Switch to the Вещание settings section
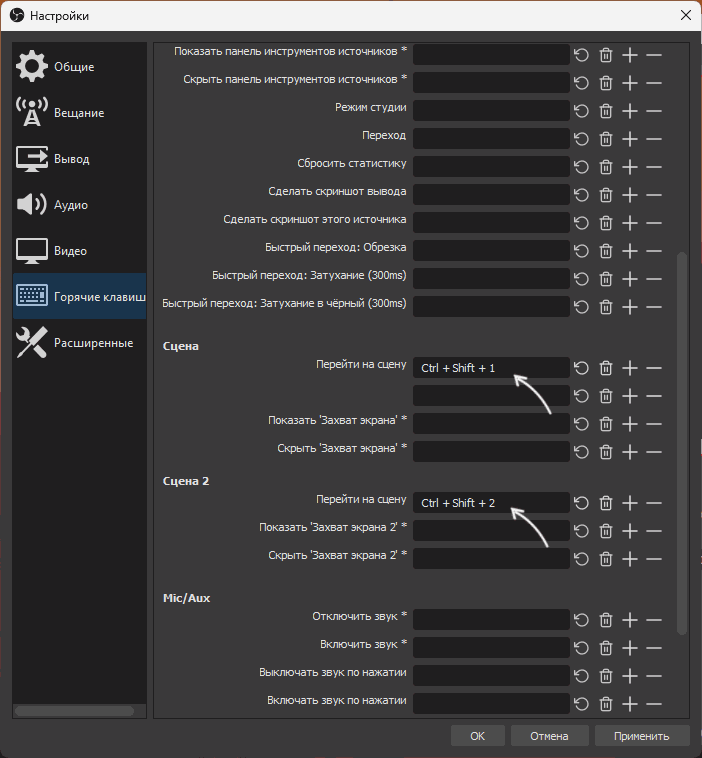Screen dimensions: 702x758 80,113
